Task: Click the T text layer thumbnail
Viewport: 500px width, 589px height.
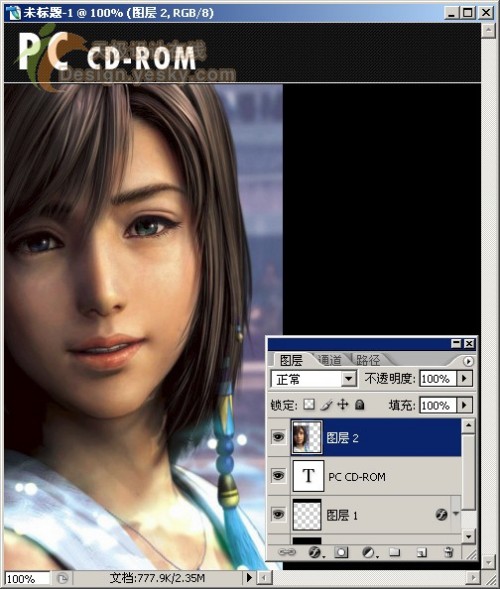Action: point(308,476)
